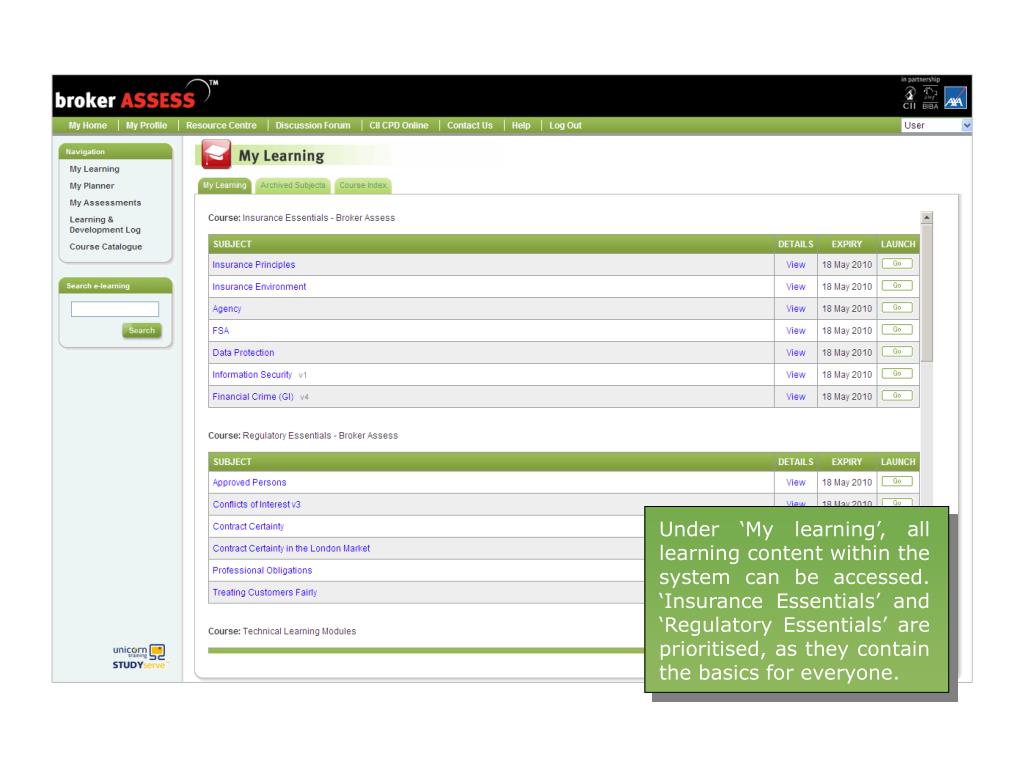Click Log Out in the top menu
This screenshot has width=1024, height=768.
point(566,125)
